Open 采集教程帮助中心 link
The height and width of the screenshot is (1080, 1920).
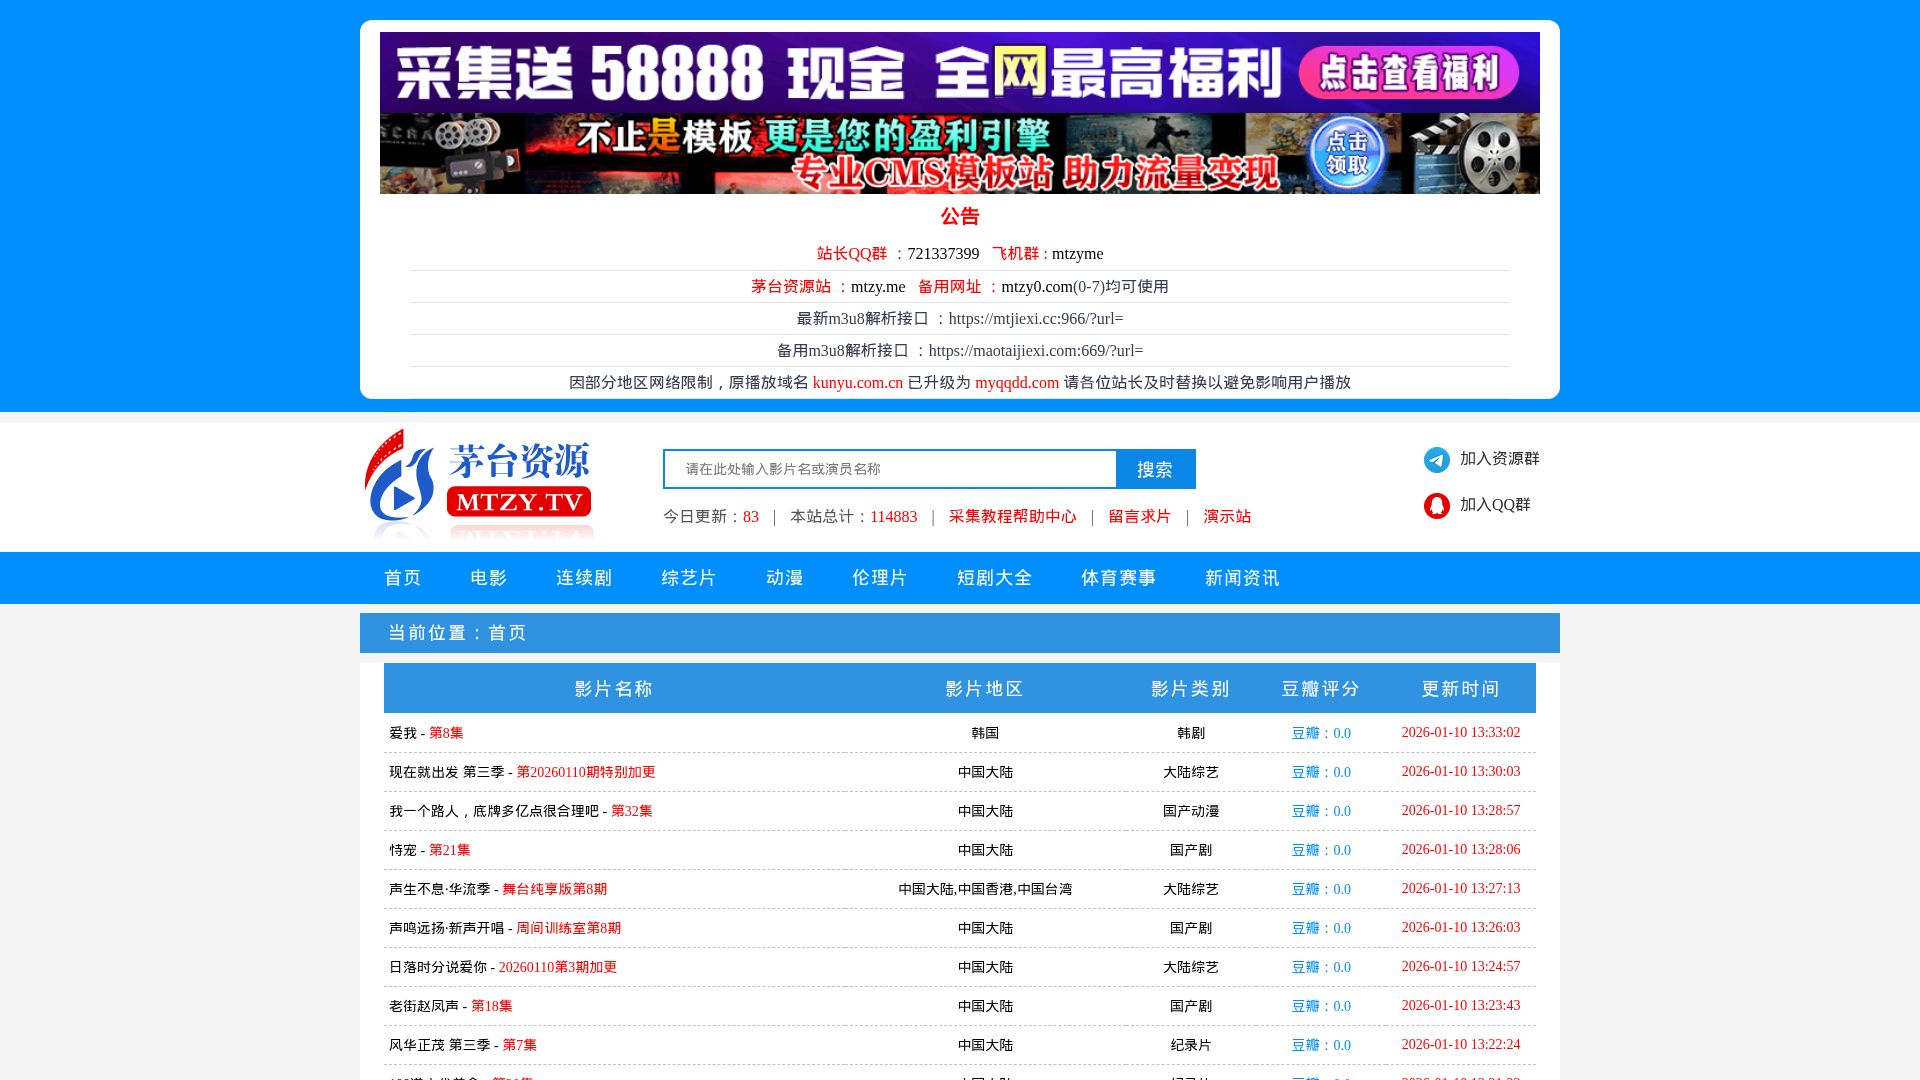[x=1012, y=517]
